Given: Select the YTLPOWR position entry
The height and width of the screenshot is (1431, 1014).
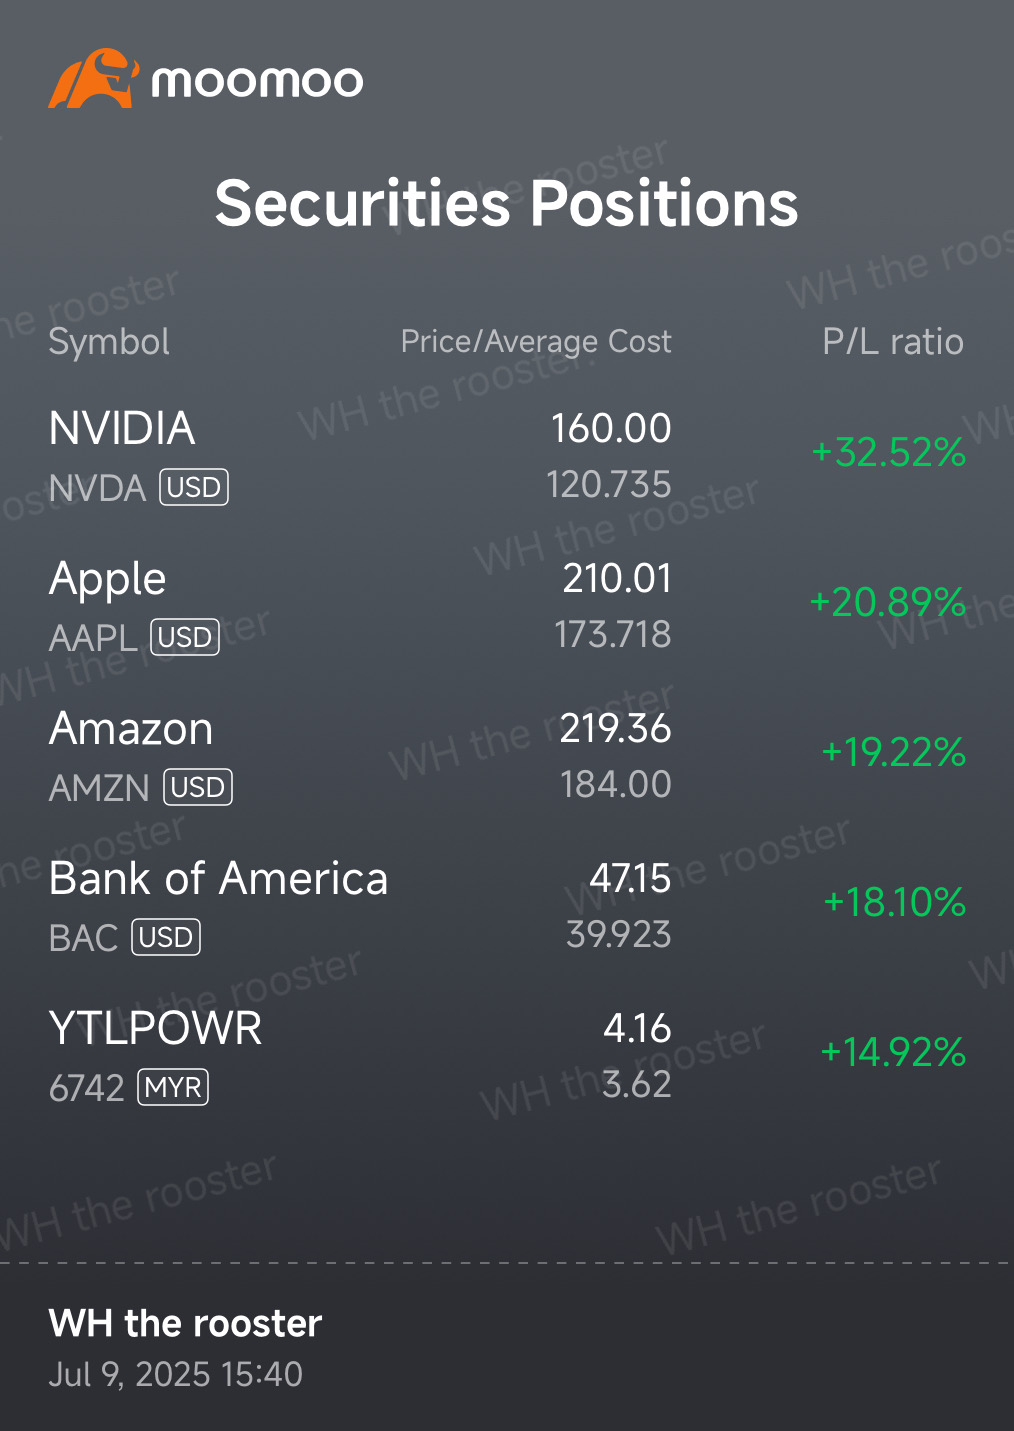Looking at the screenshot, I should pyautogui.click(x=507, y=1056).
